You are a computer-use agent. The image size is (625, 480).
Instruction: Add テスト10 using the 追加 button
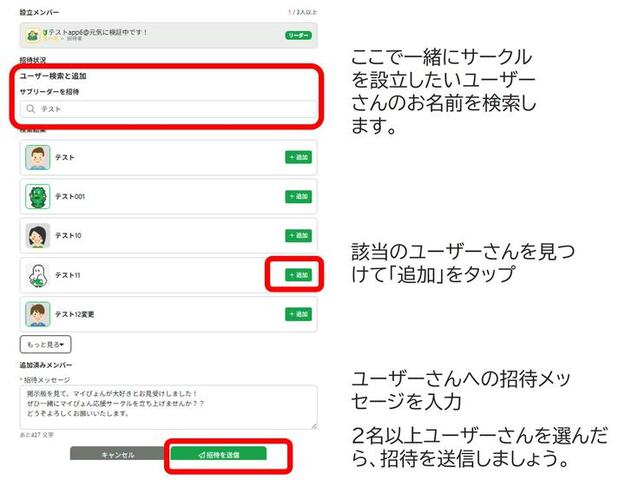(297, 235)
